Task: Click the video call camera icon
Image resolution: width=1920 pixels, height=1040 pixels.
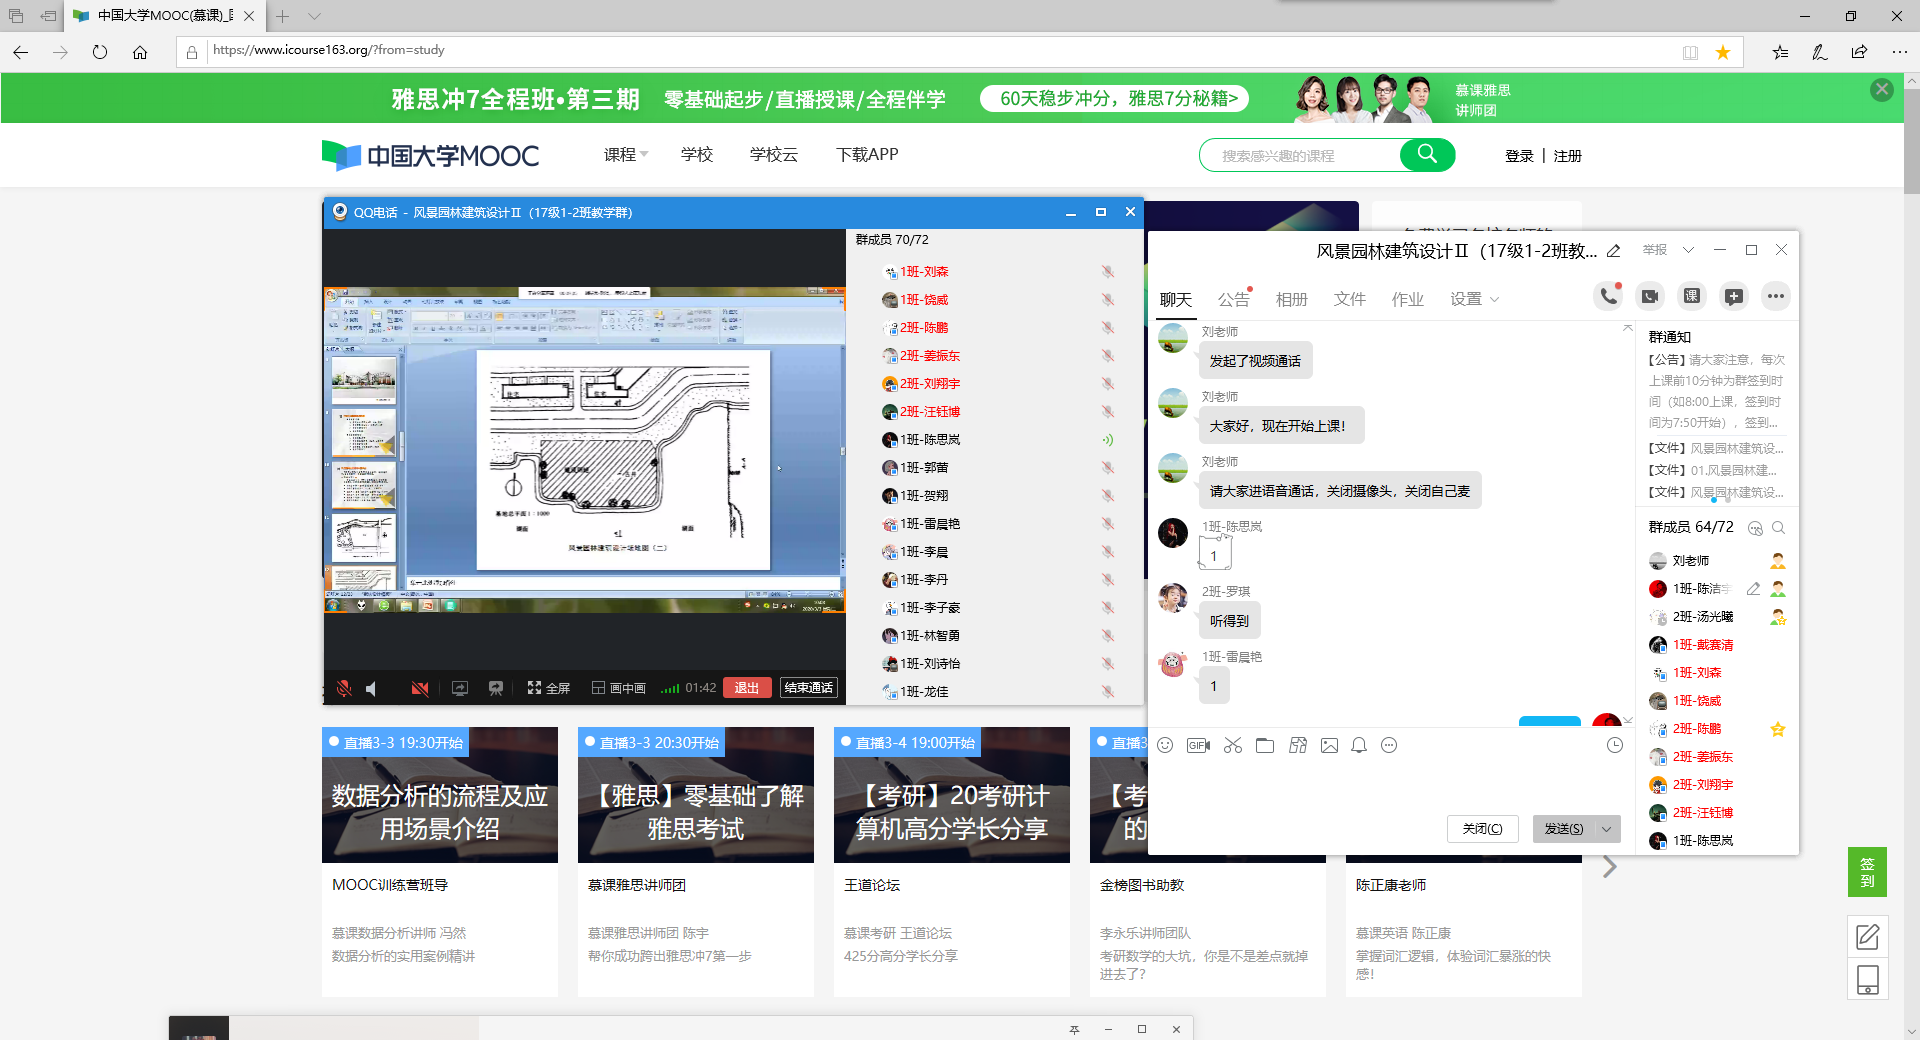Action: point(1650,296)
